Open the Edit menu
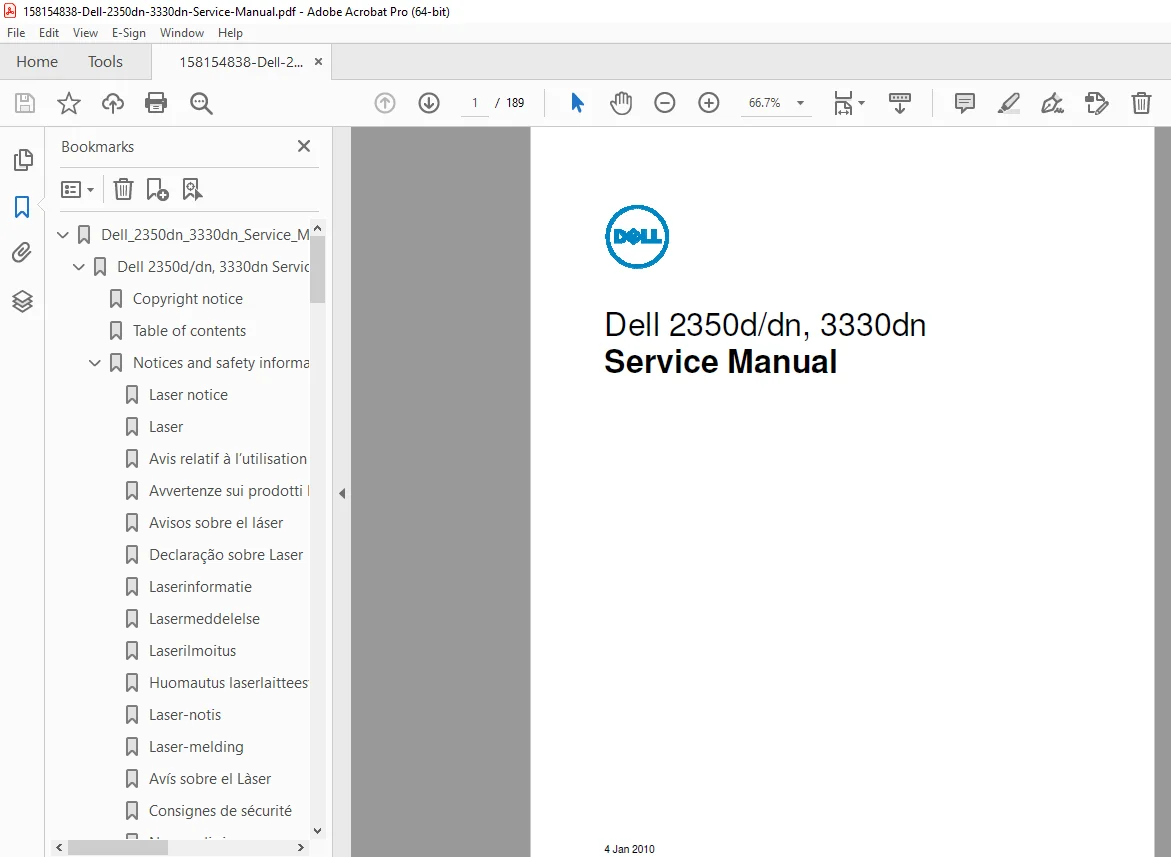The width and height of the screenshot is (1171, 857). click(x=49, y=33)
